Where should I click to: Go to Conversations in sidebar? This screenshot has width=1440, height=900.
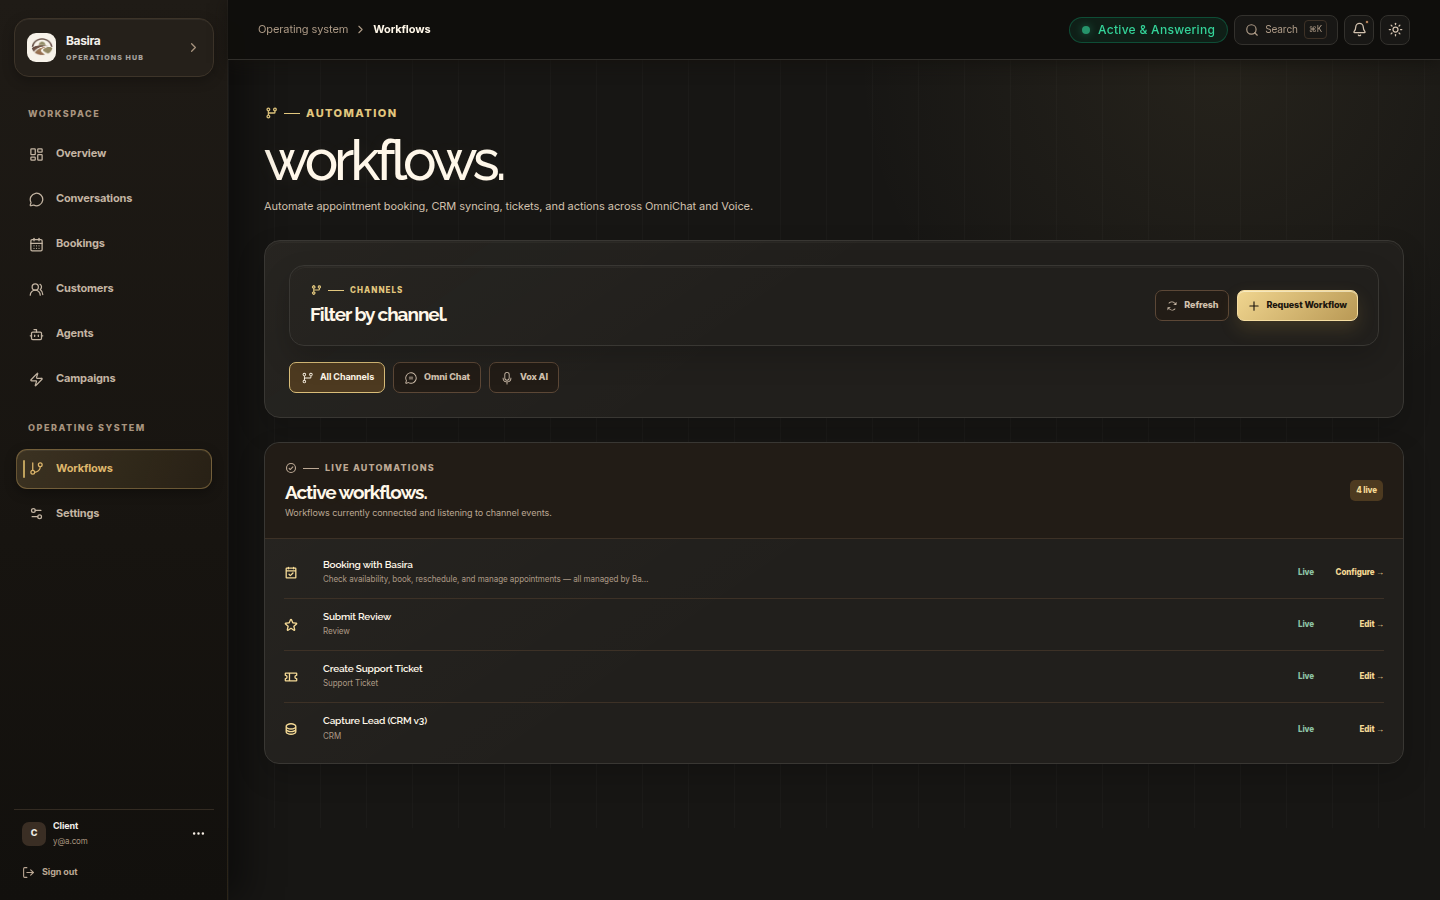coord(114,199)
